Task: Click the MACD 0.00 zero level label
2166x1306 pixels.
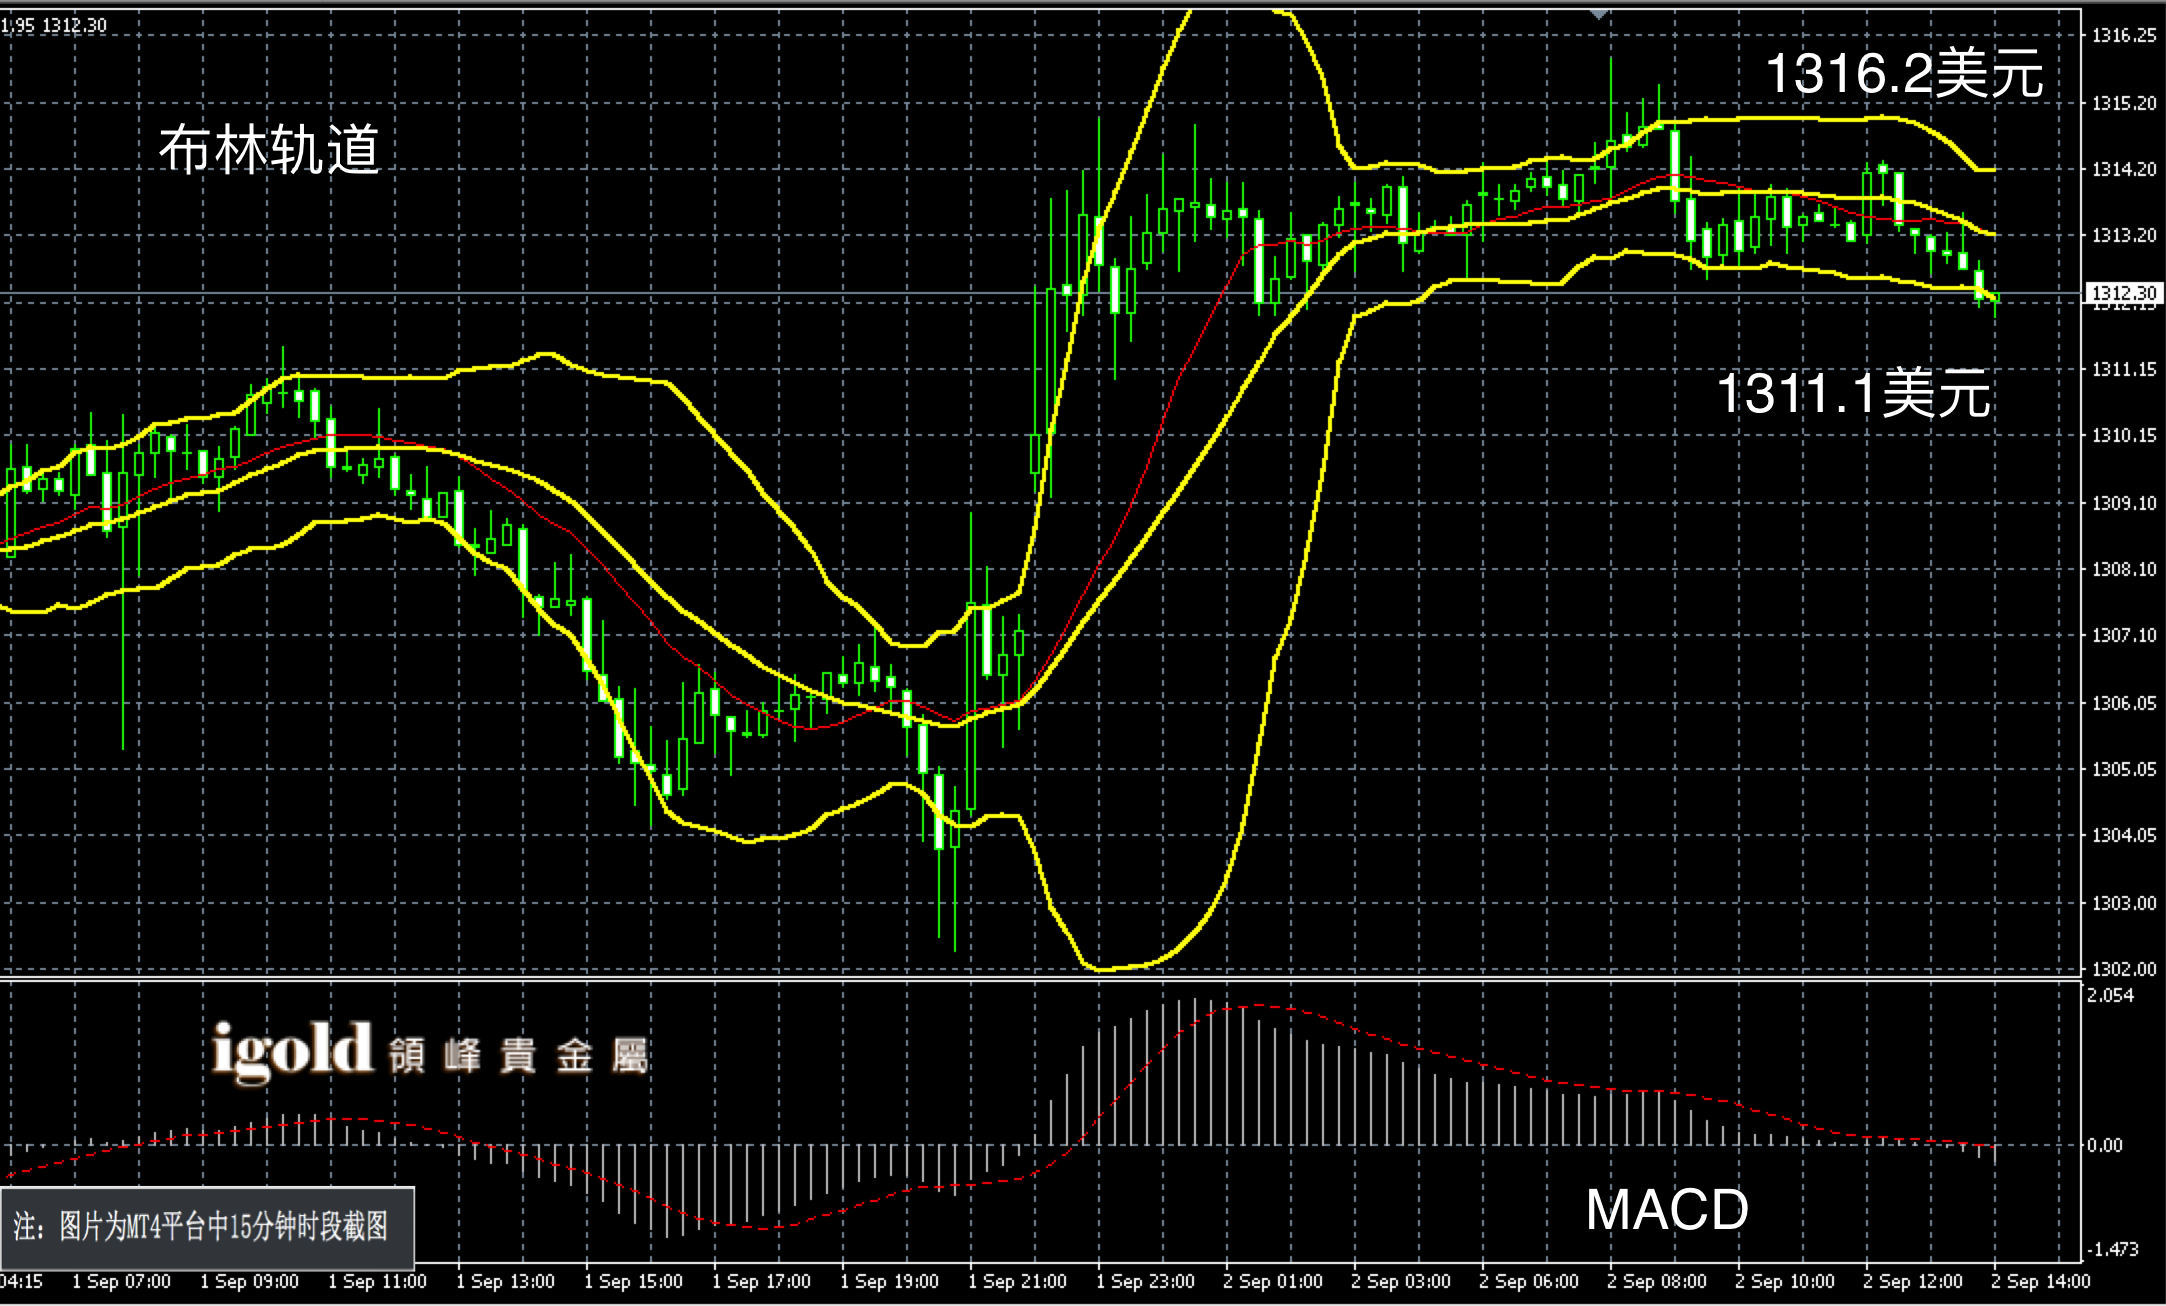Action: (x=2104, y=1145)
